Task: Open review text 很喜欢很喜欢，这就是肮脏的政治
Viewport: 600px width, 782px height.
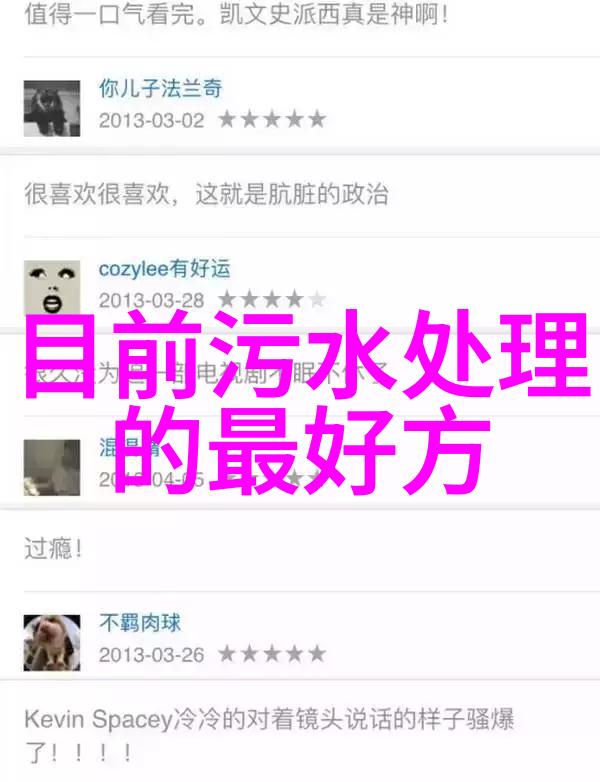Action: (206, 194)
